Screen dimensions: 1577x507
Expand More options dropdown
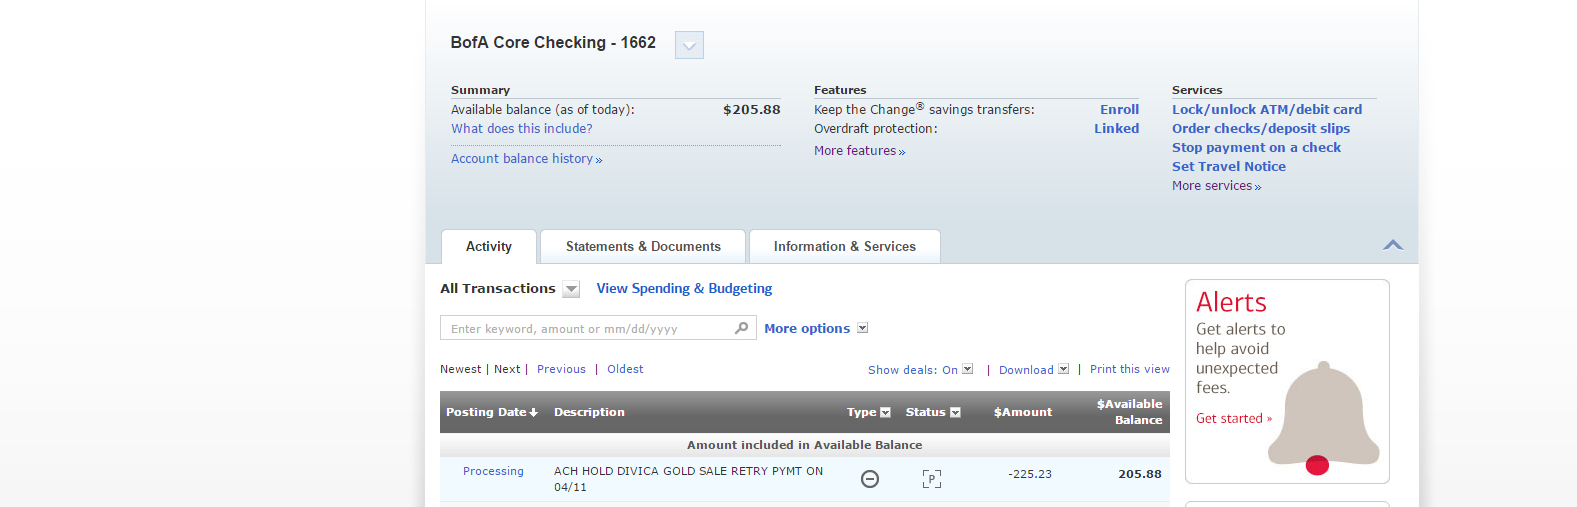tap(815, 329)
